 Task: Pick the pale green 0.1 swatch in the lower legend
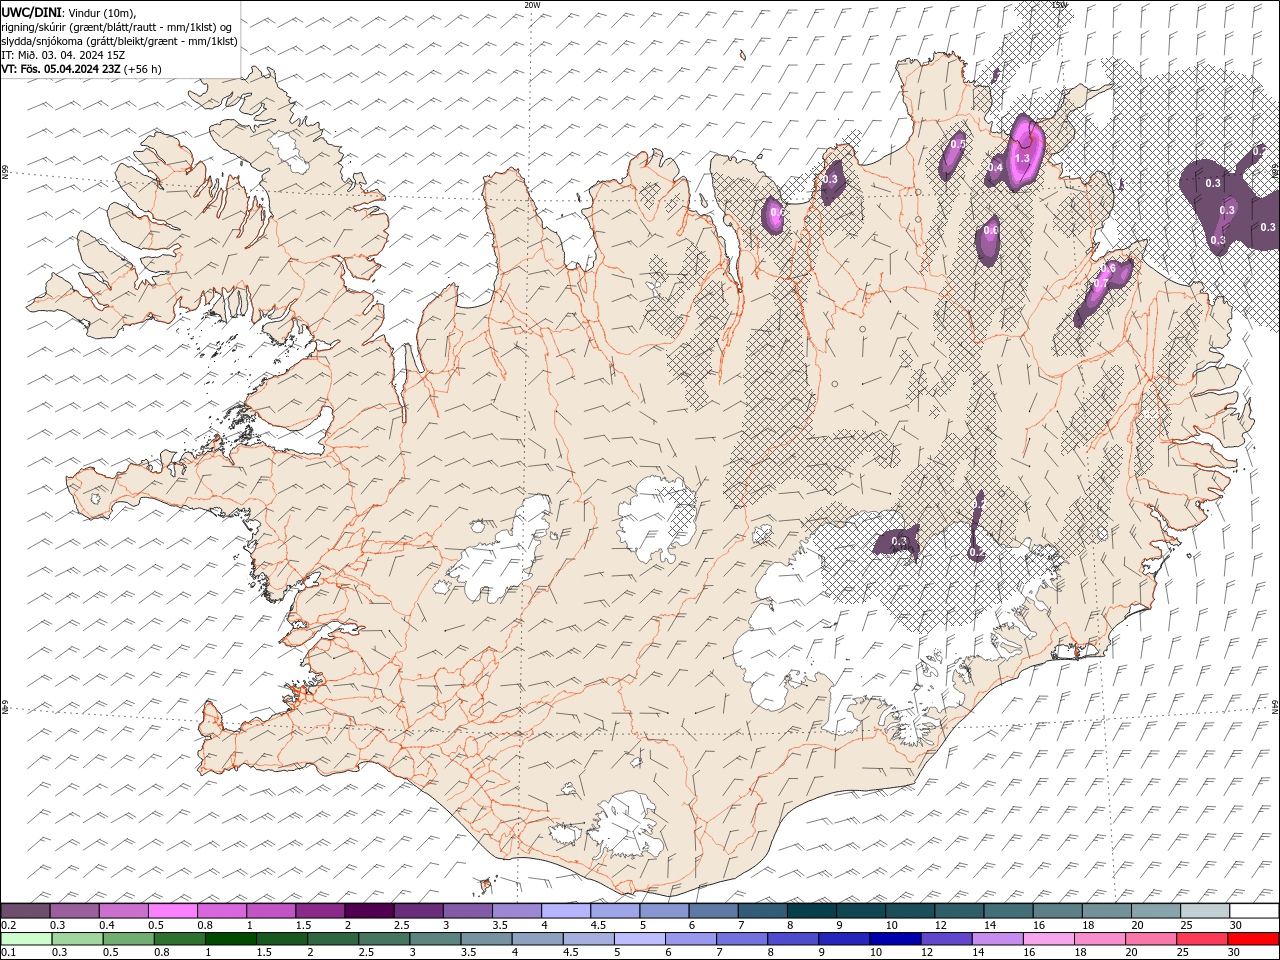(26, 939)
